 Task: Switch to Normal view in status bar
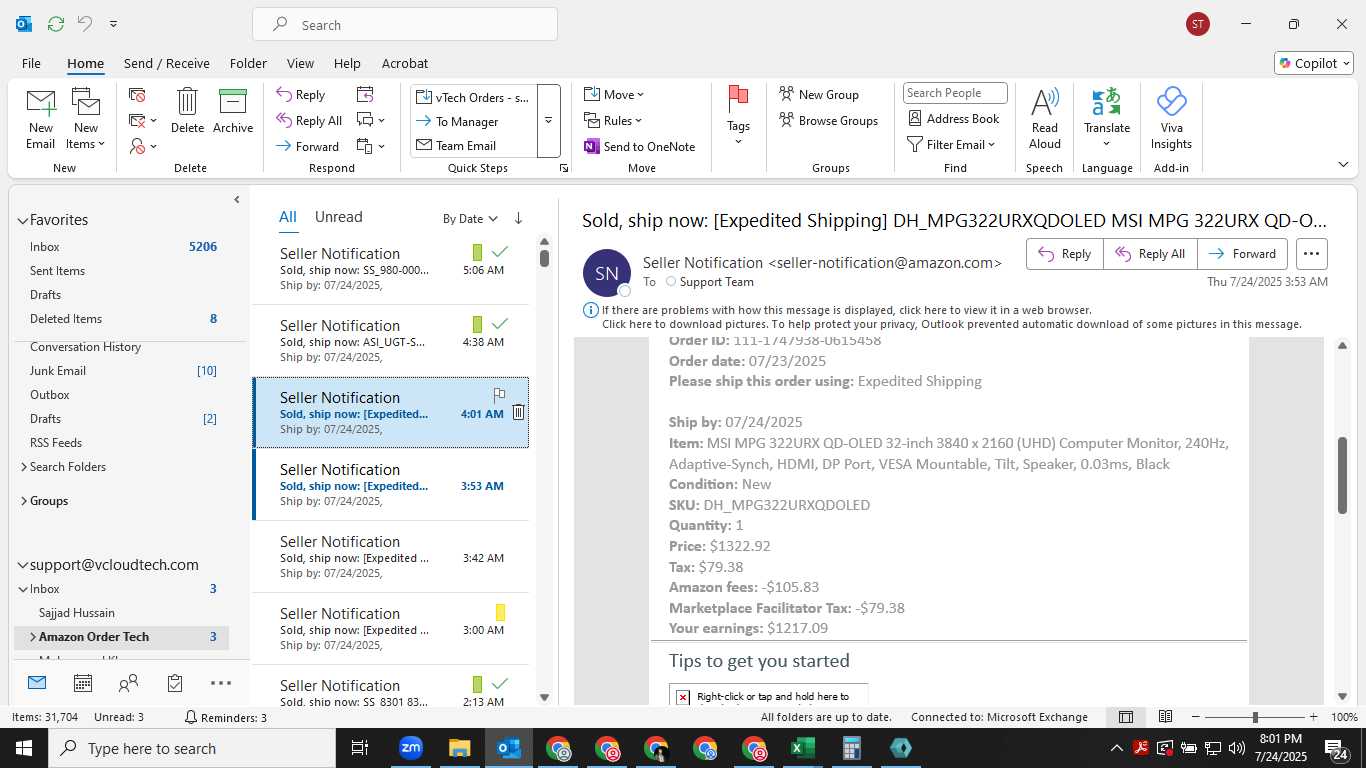coord(1126,717)
